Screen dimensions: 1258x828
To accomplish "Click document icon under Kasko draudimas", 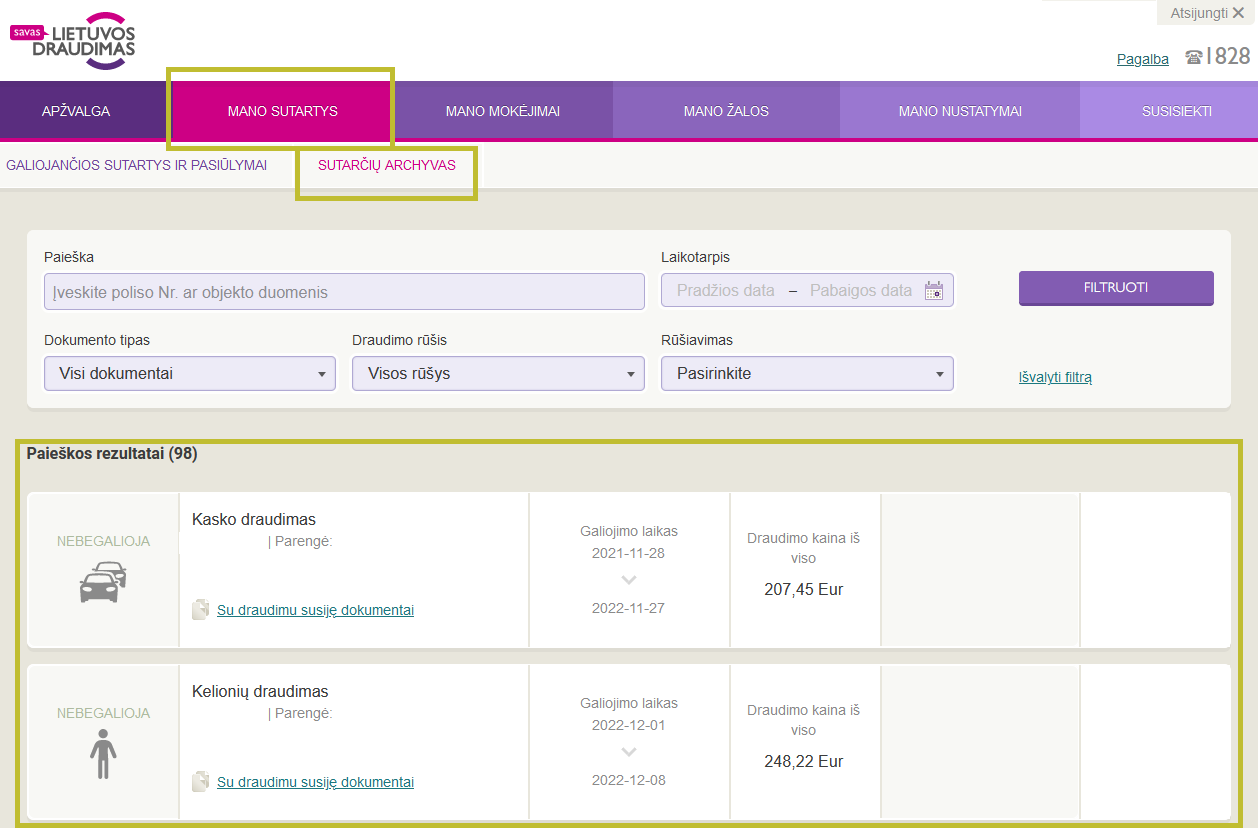I will 201,610.
